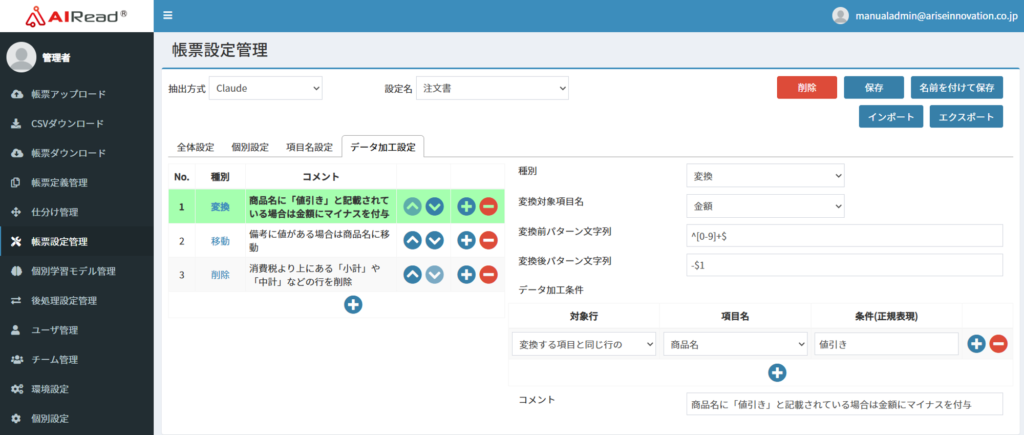Screen dimensions: 1024x435
Task: Add new condition with plus below conditions
Action: (x=777, y=373)
